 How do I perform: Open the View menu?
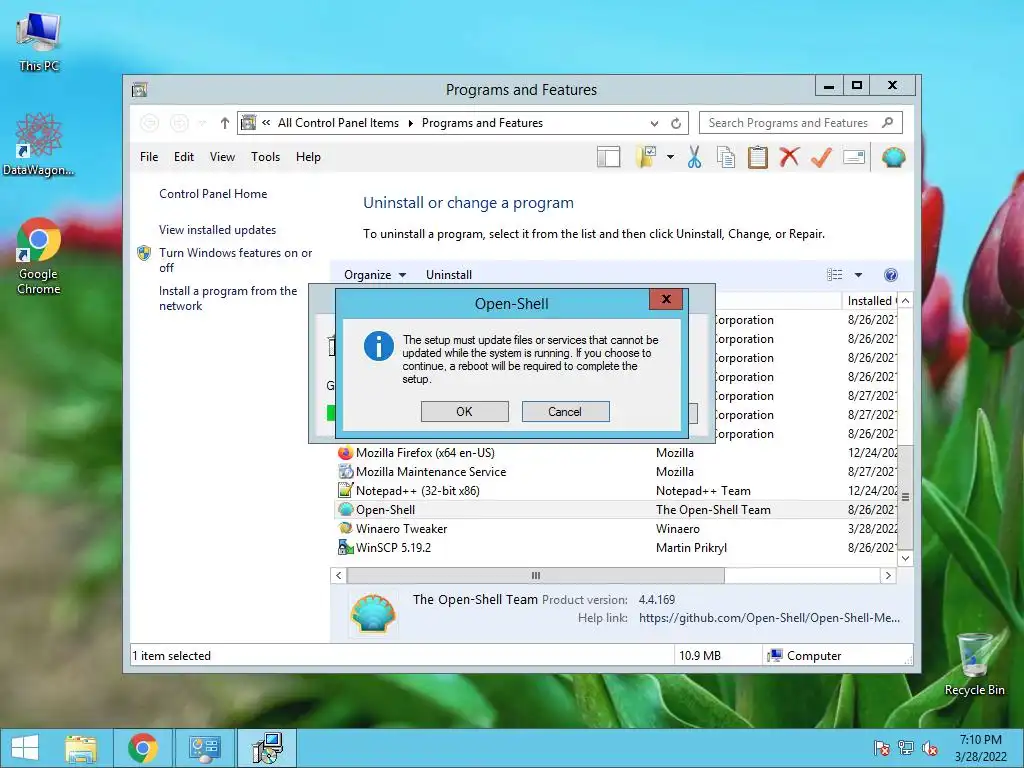click(222, 157)
